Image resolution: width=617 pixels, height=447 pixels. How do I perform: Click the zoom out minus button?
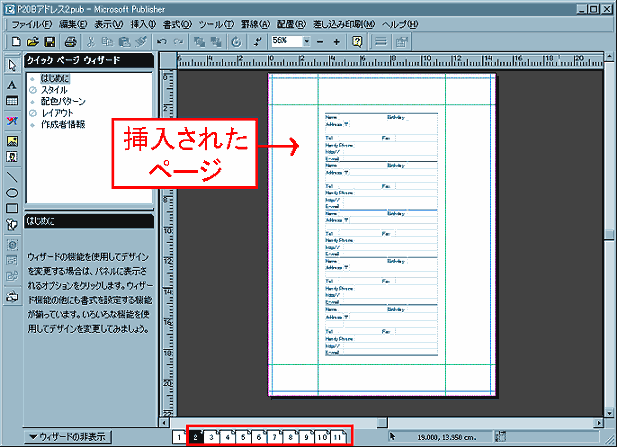click(x=321, y=42)
